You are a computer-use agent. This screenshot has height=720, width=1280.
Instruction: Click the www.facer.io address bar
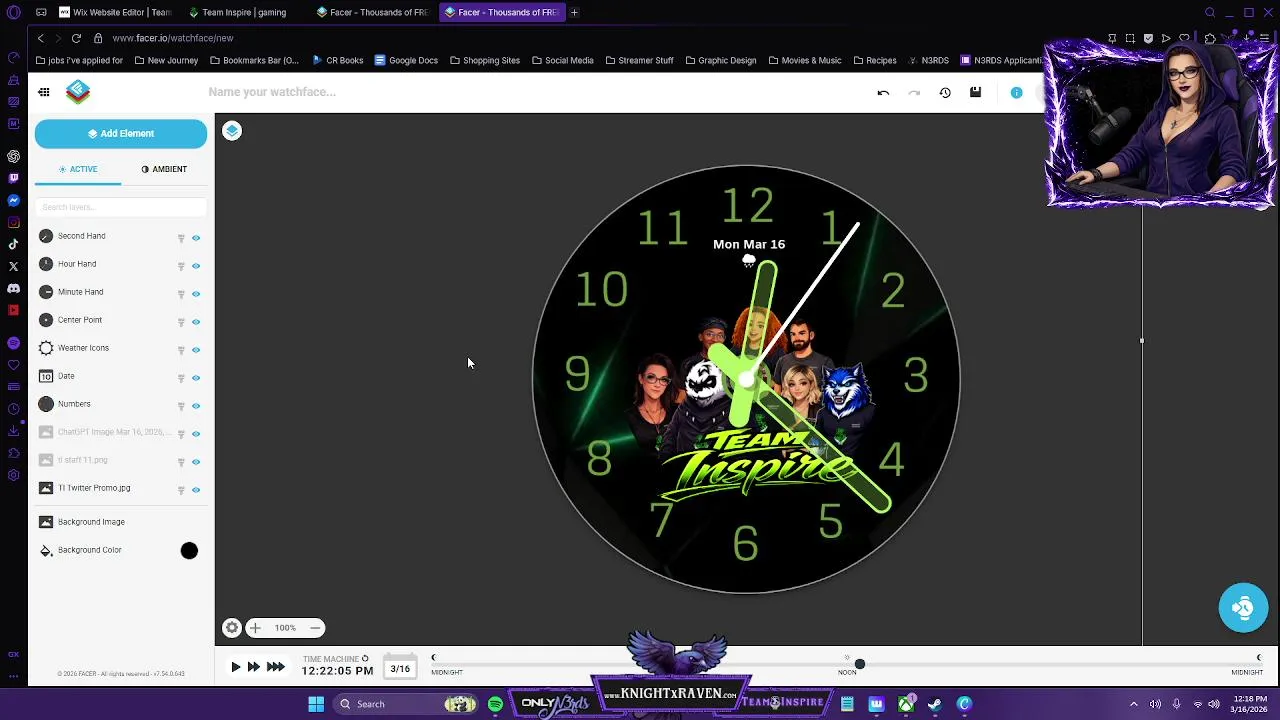(173, 38)
